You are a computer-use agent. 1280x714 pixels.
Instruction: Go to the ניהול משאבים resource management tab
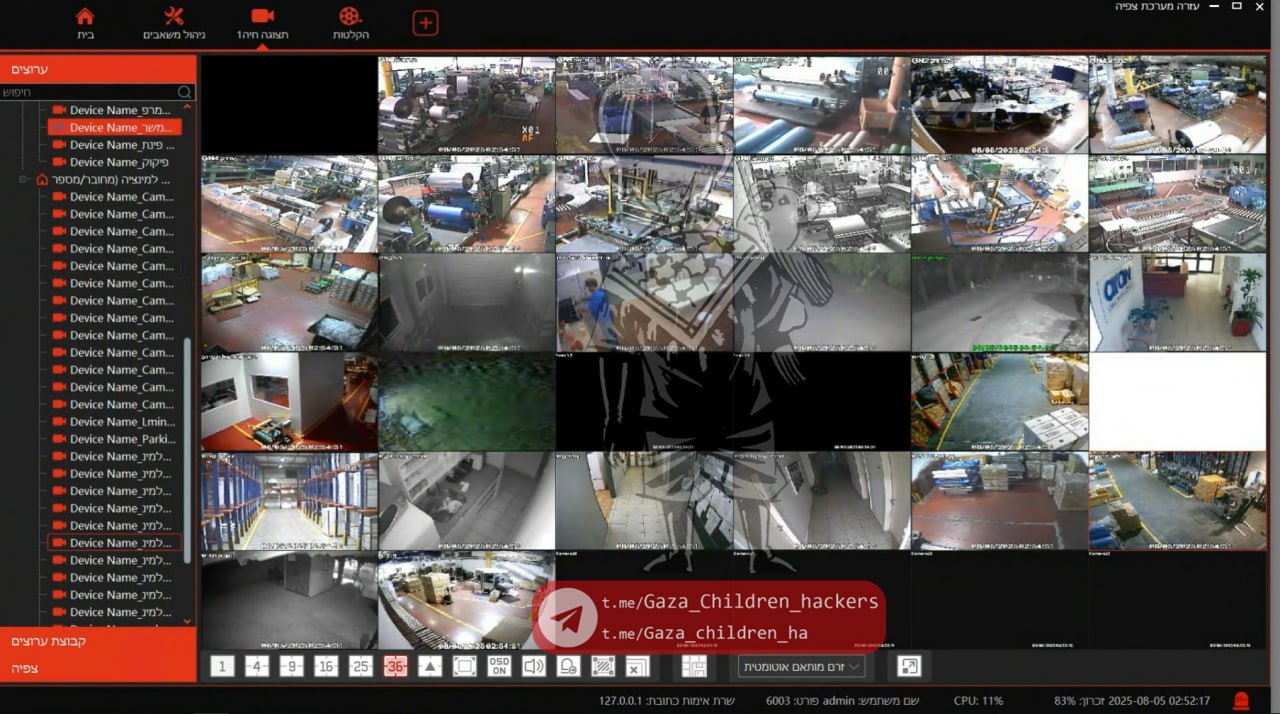[x=173, y=23]
